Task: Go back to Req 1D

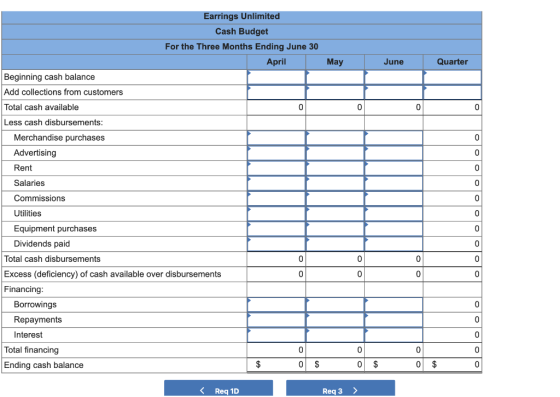Action: point(219,388)
